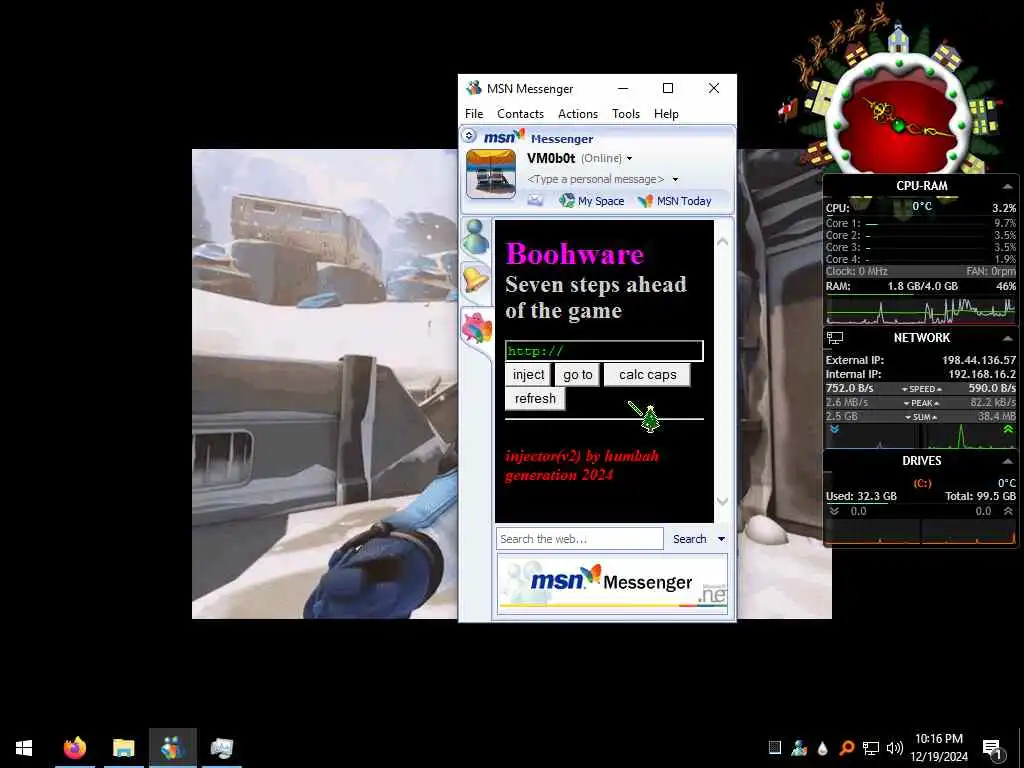This screenshot has height=768, width=1024.
Task: Open the My Space link
Action: (601, 201)
